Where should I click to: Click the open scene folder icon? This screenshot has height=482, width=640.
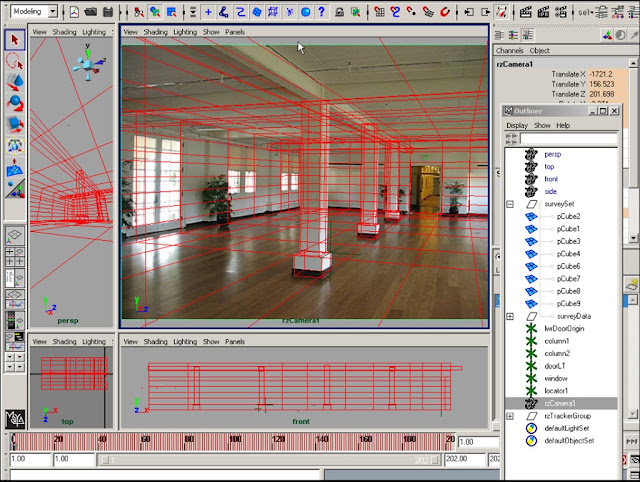[x=91, y=12]
